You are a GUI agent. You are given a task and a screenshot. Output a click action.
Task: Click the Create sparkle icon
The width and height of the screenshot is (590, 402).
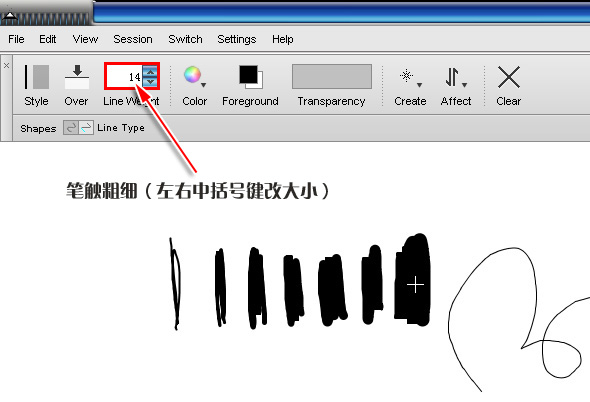pos(406,76)
